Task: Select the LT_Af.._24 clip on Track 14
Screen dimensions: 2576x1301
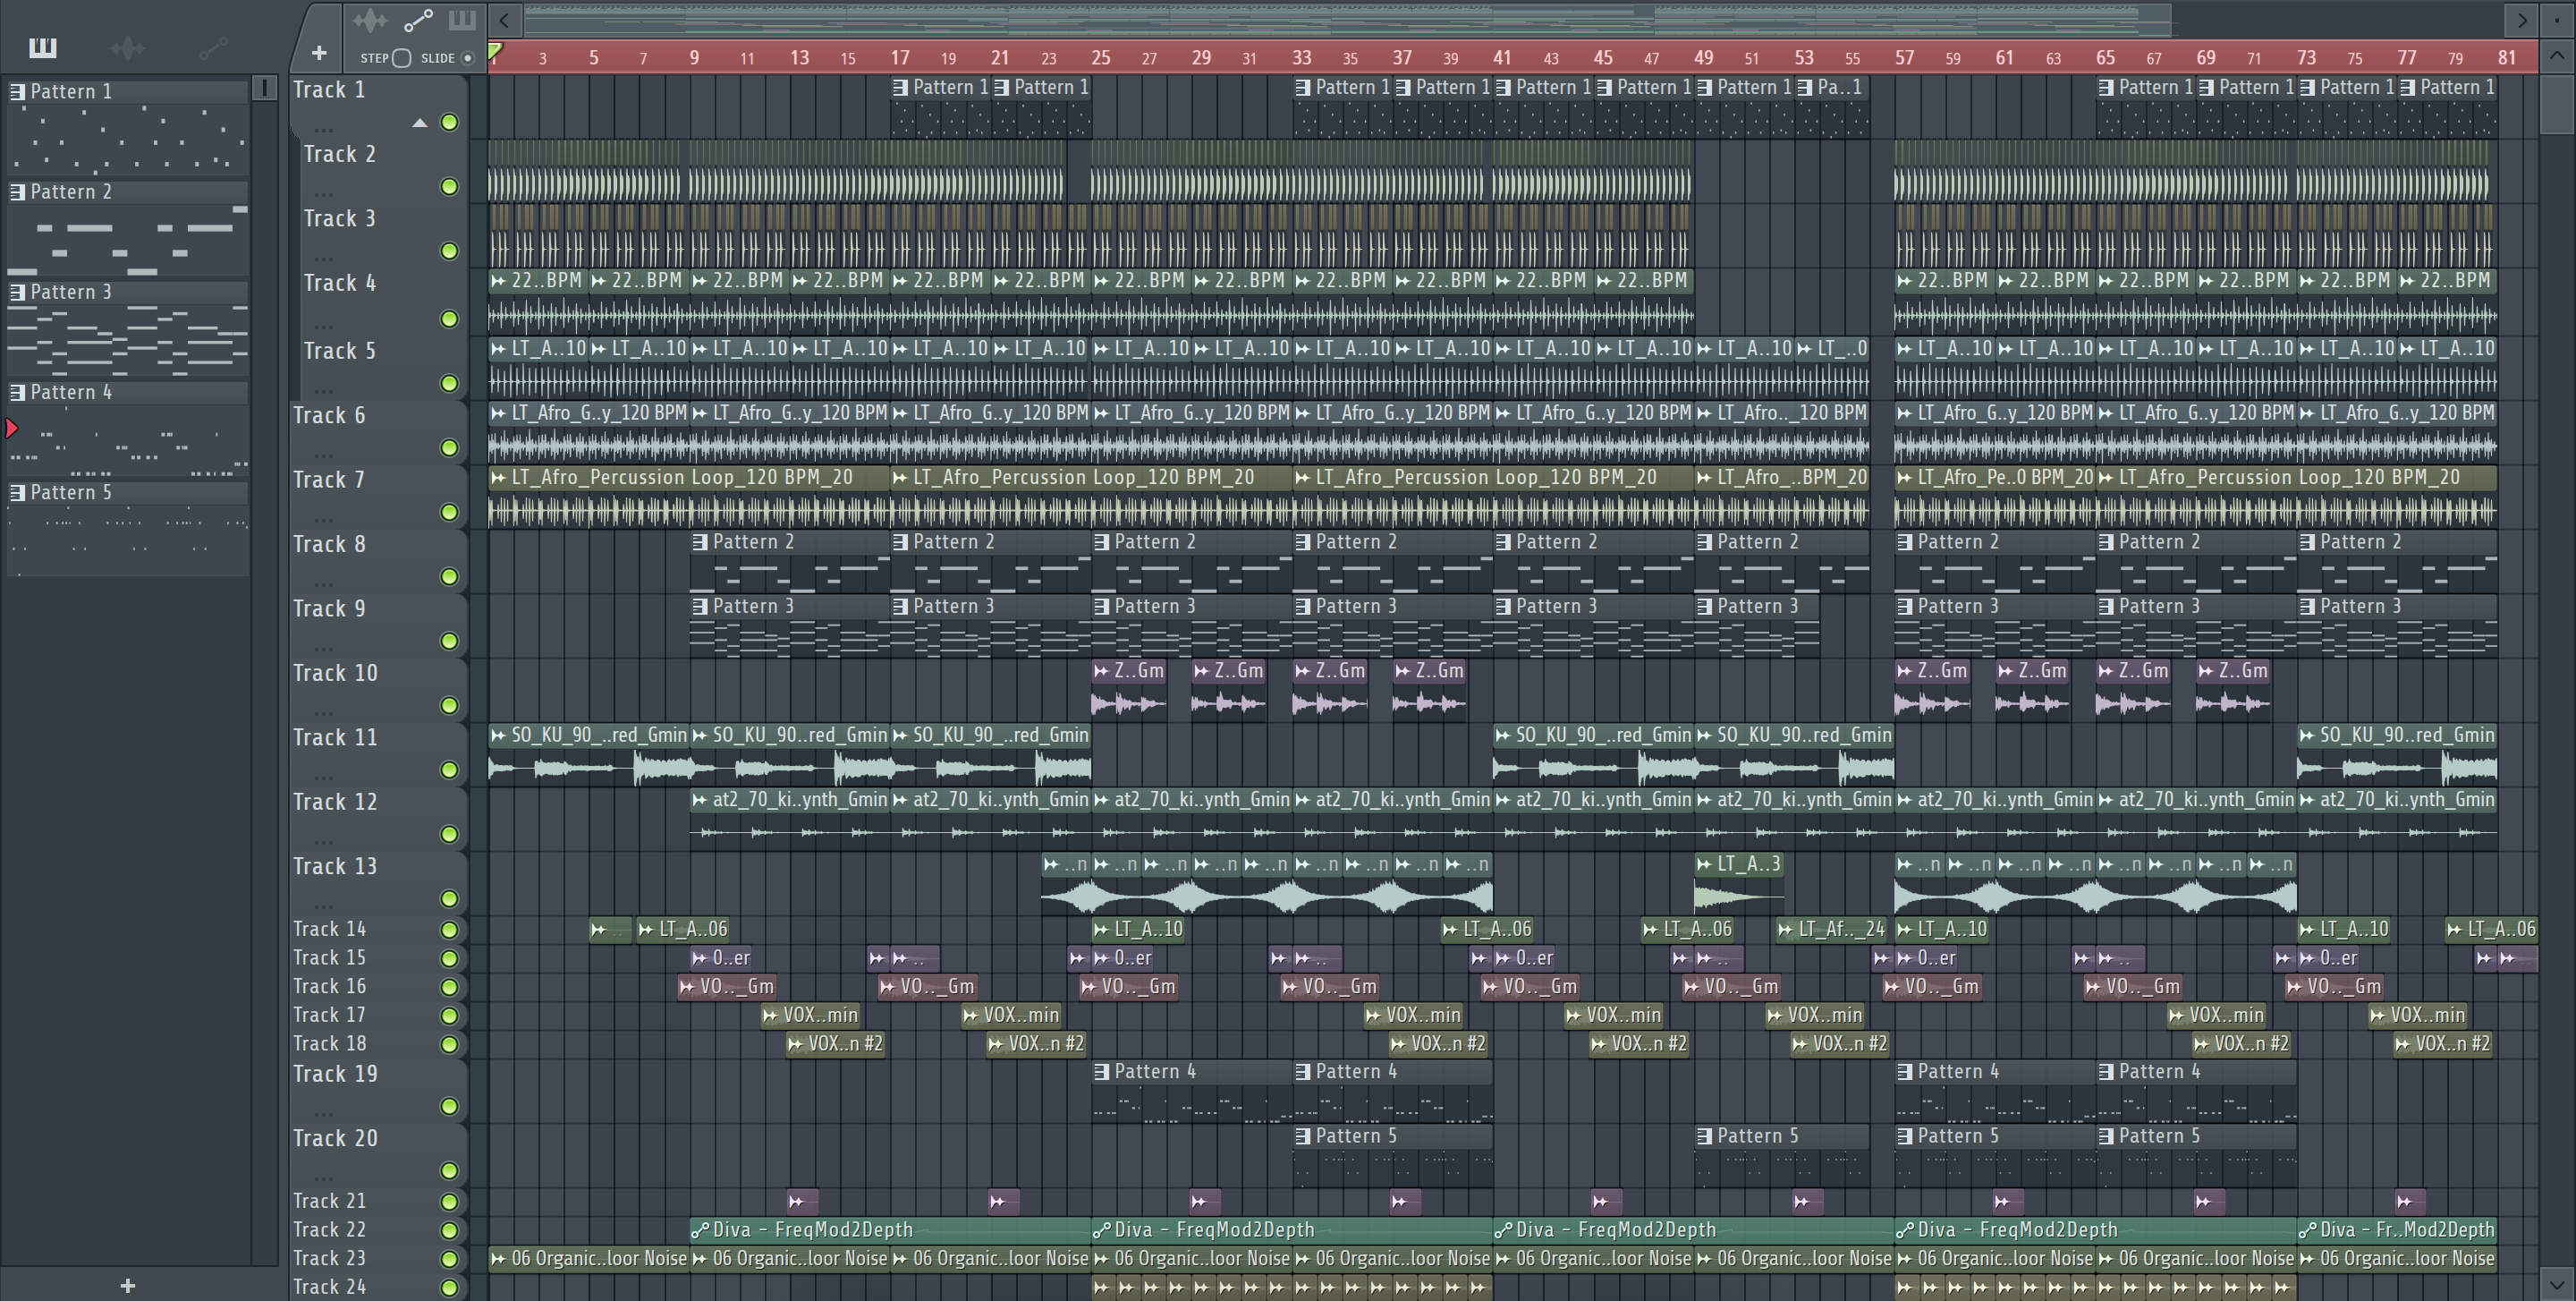Action: point(1831,929)
